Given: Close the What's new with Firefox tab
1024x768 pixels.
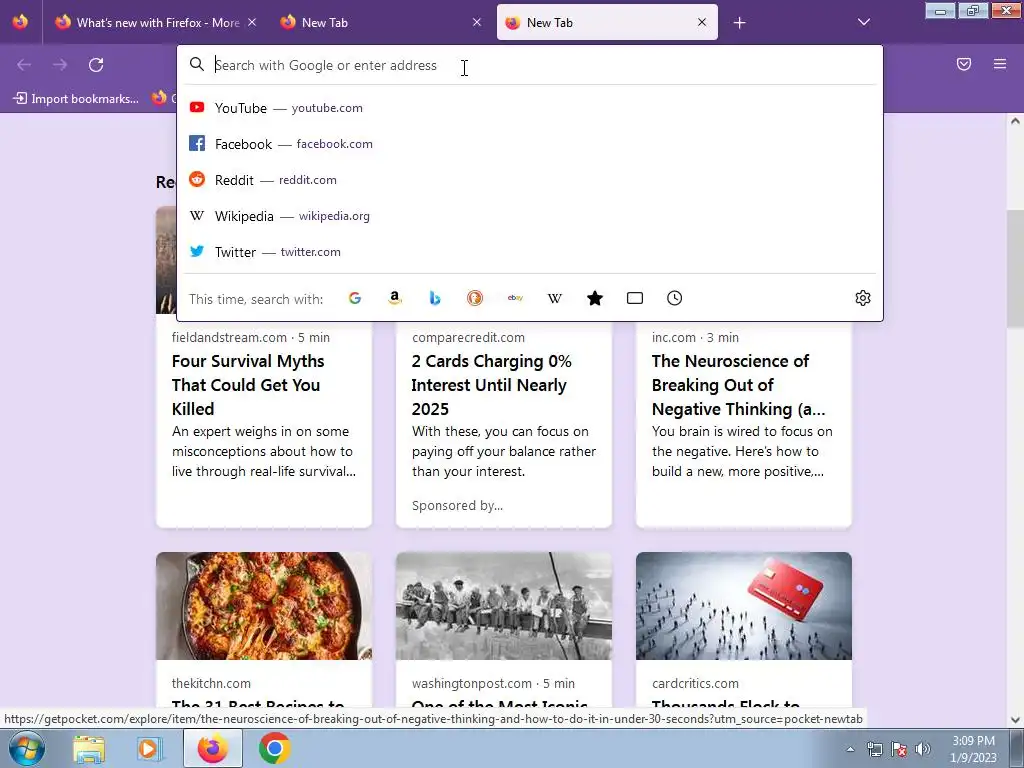Looking at the screenshot, I should [x=252, y=22].
